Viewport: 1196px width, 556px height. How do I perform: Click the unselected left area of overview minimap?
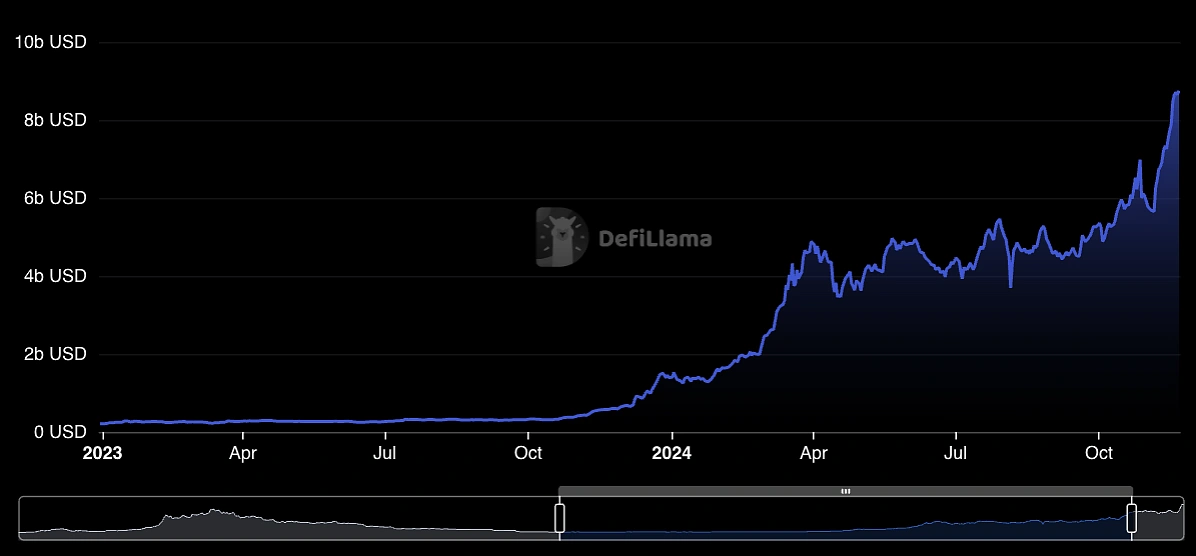pyautogui.click(x=290, y=518)
